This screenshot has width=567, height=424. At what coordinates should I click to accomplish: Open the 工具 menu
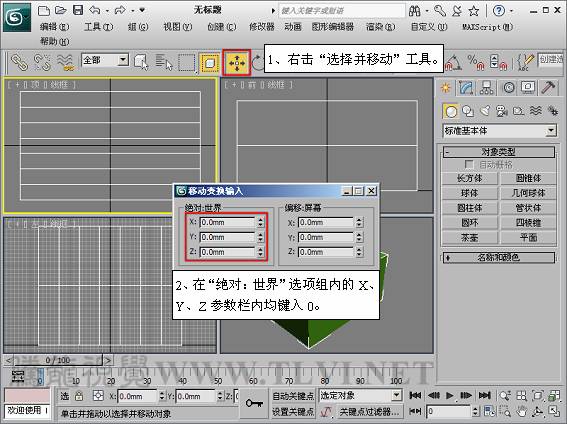[98, 26]
